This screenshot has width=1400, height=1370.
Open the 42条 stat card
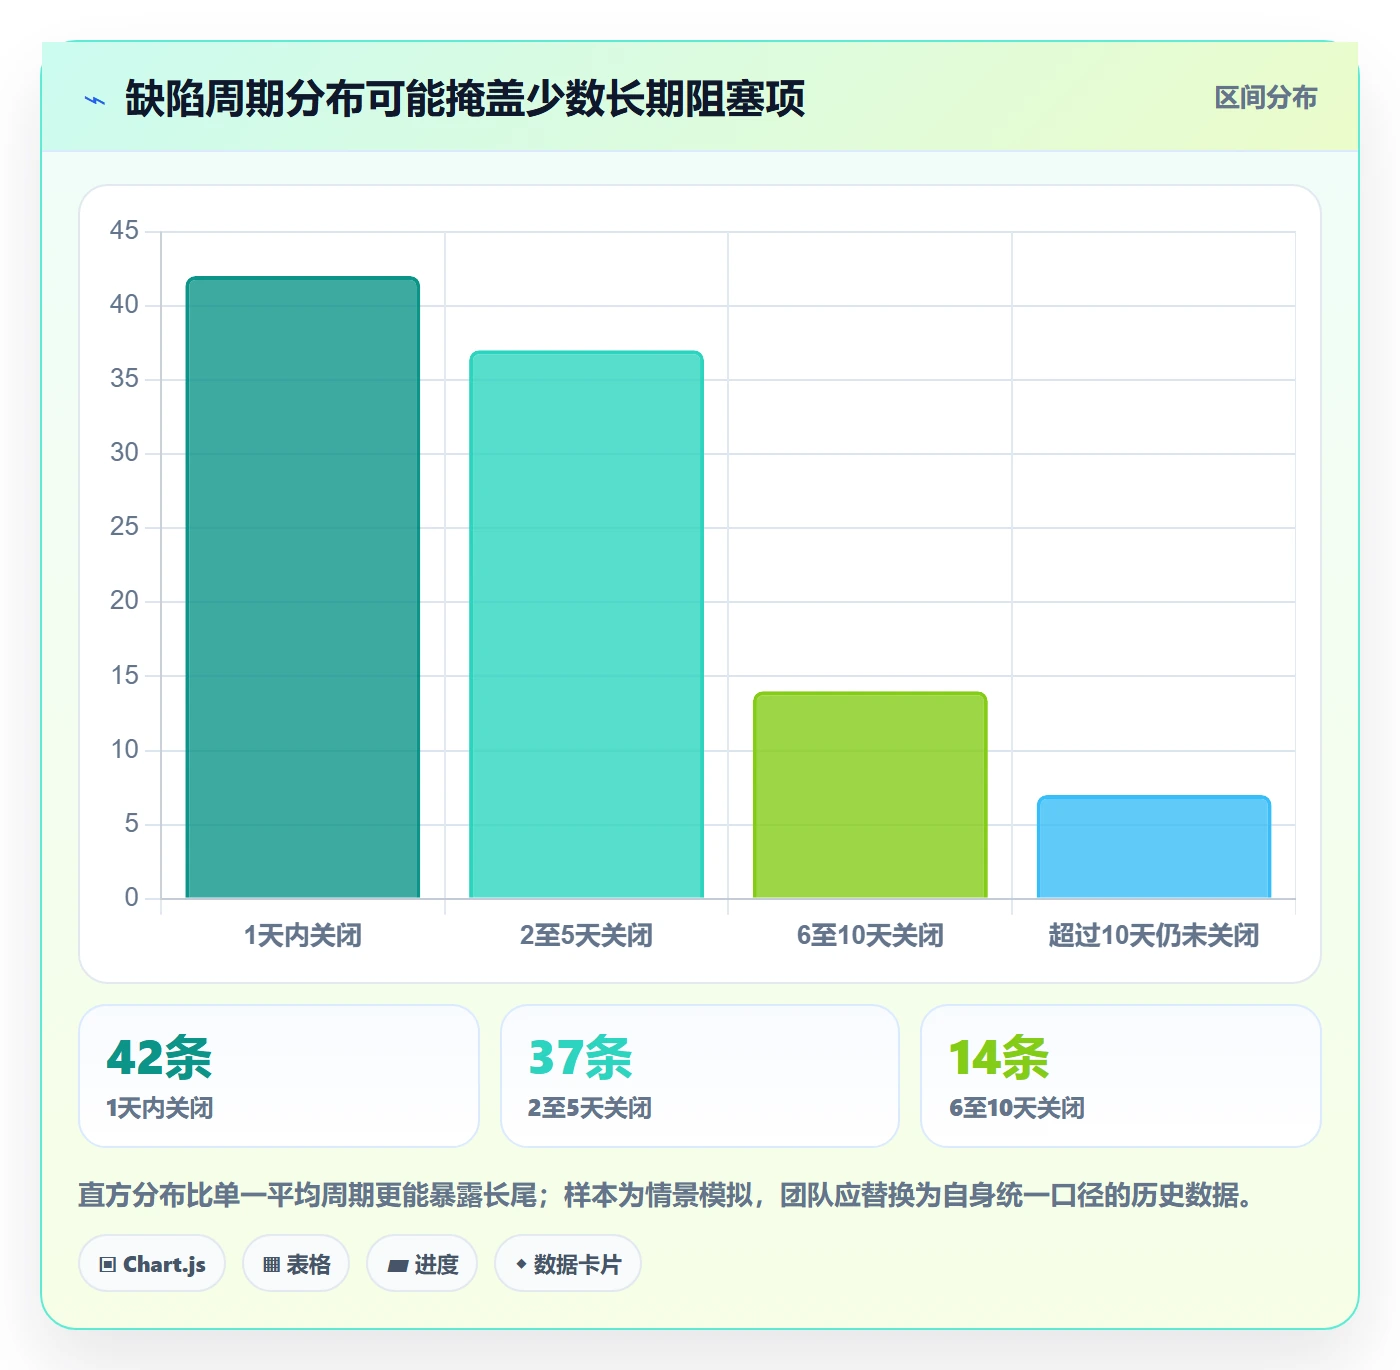click(x=279, y=1076)
